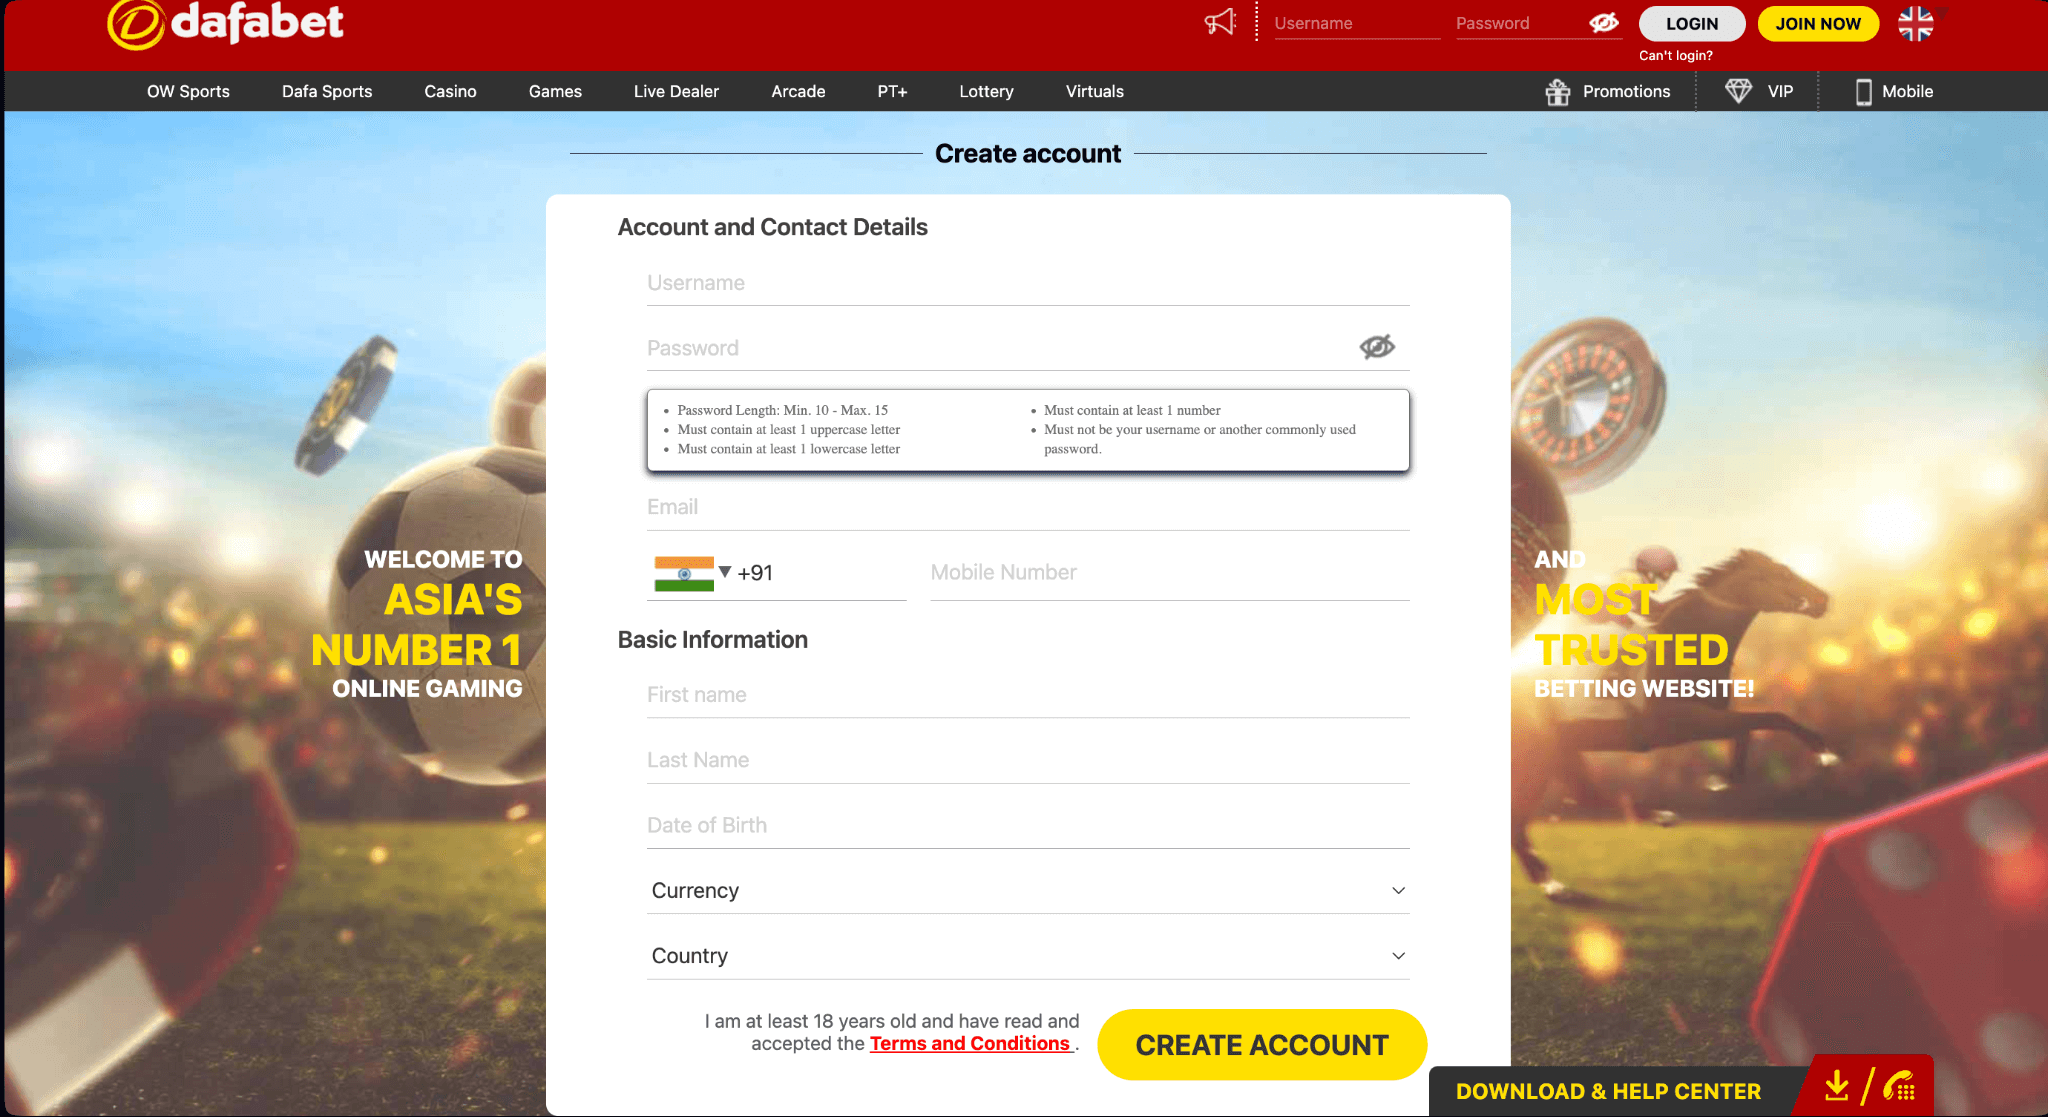2048x1117 pixels.
Task: Click the Dafabet logo
Action: (x=226, y=22)
